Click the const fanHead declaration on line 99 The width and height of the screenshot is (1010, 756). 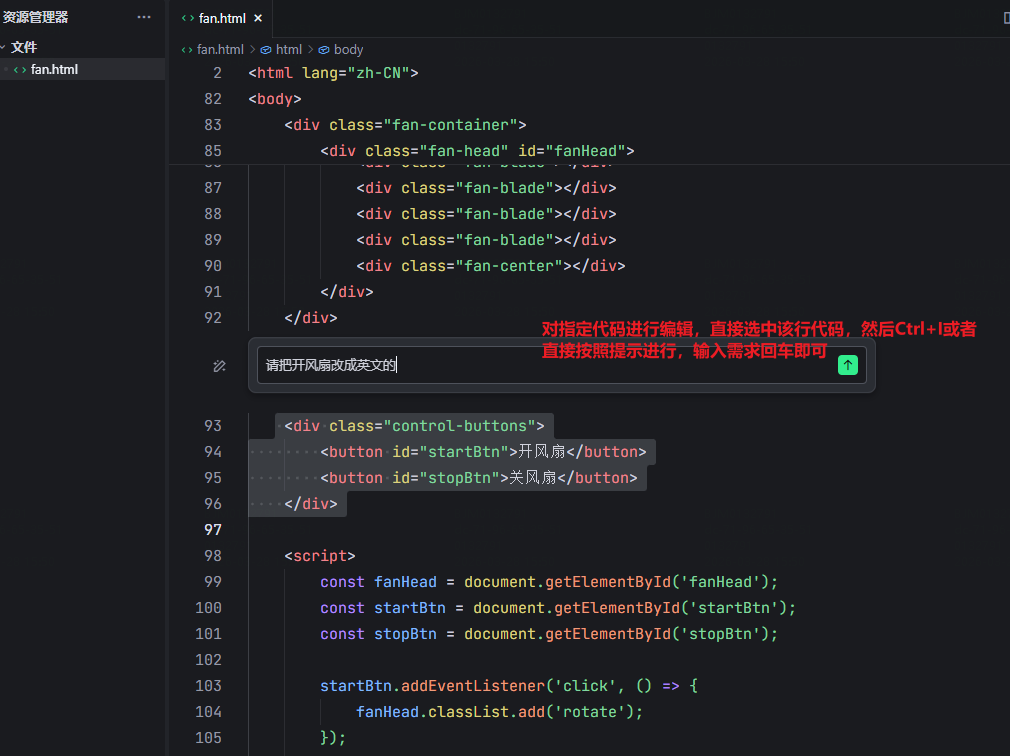point(549,582)
